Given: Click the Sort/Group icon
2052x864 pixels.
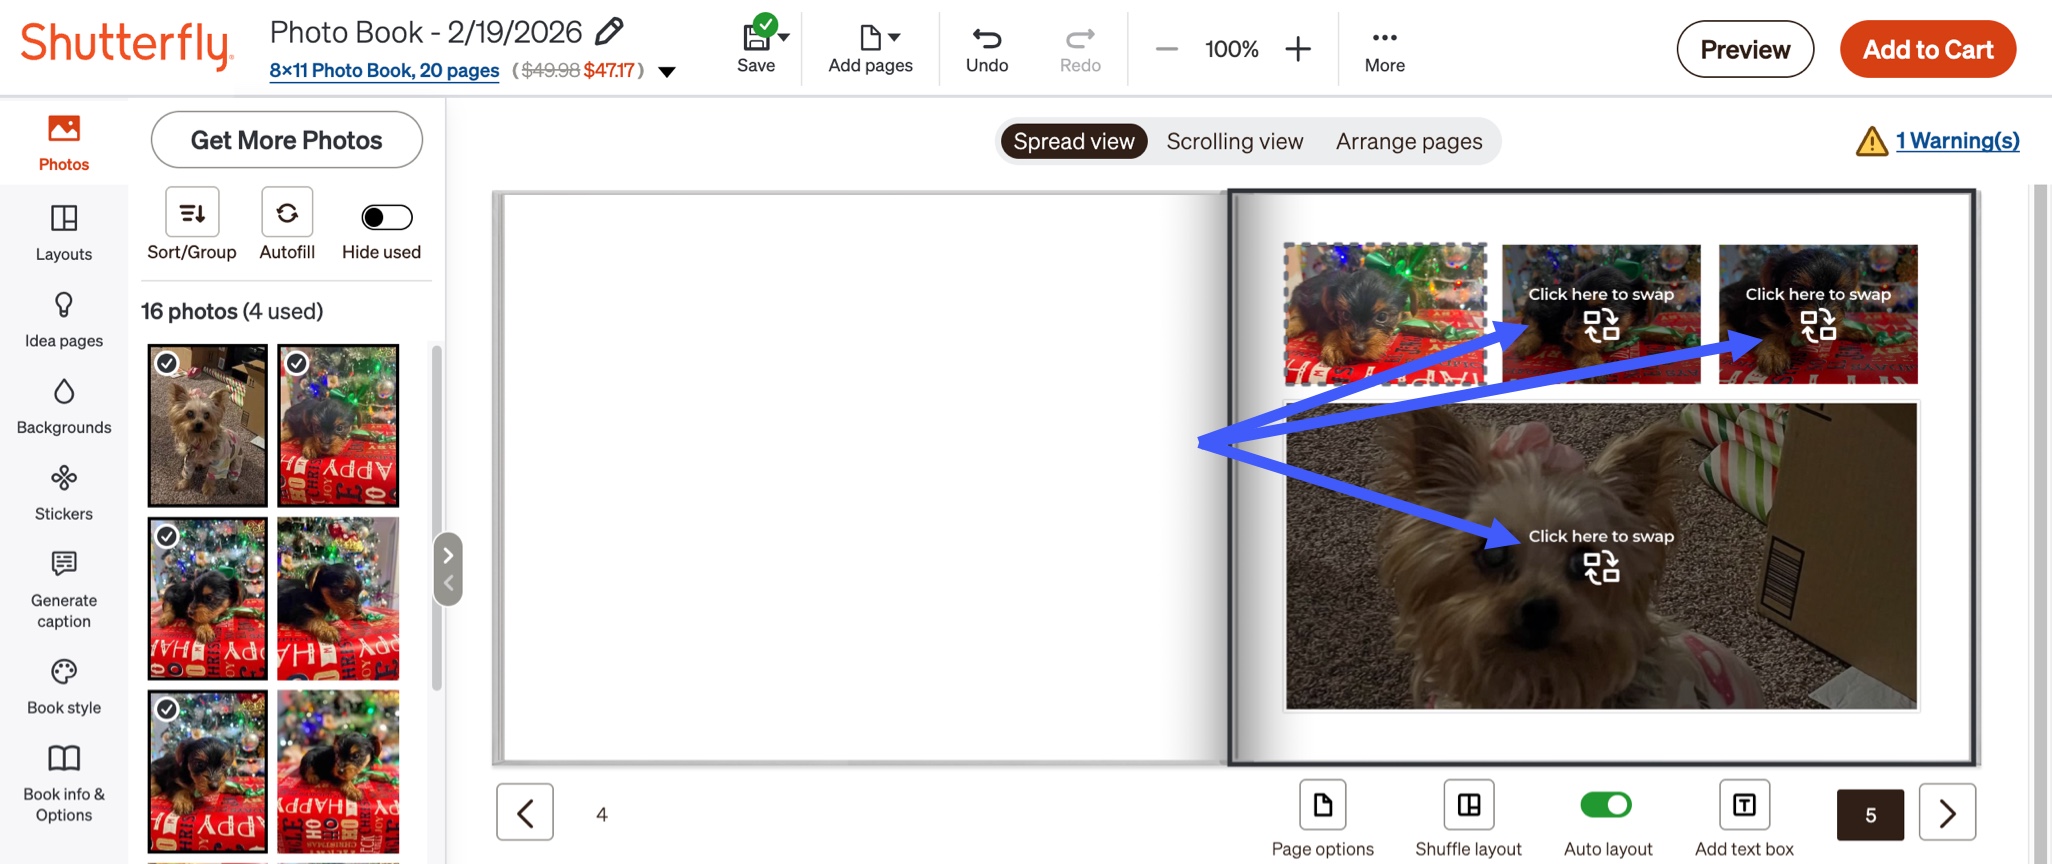Looking at the screenshot, I should click(x=192, y=213).
